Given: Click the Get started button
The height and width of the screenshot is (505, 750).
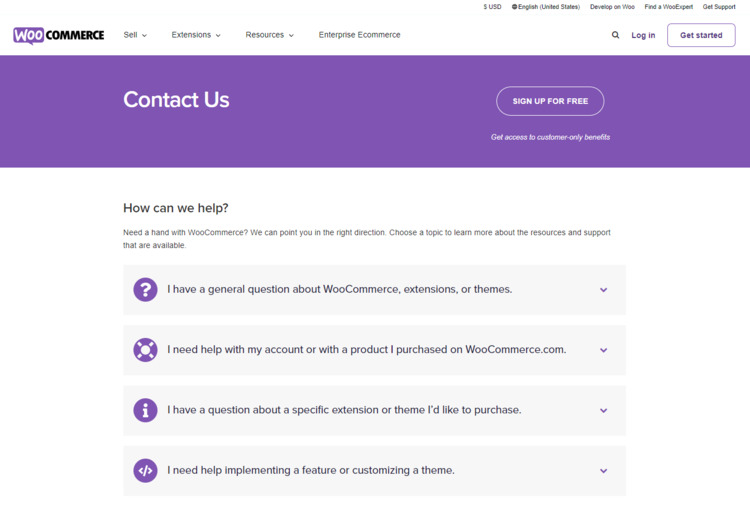Looking at the screenshot, I should [x=701, y=35].
